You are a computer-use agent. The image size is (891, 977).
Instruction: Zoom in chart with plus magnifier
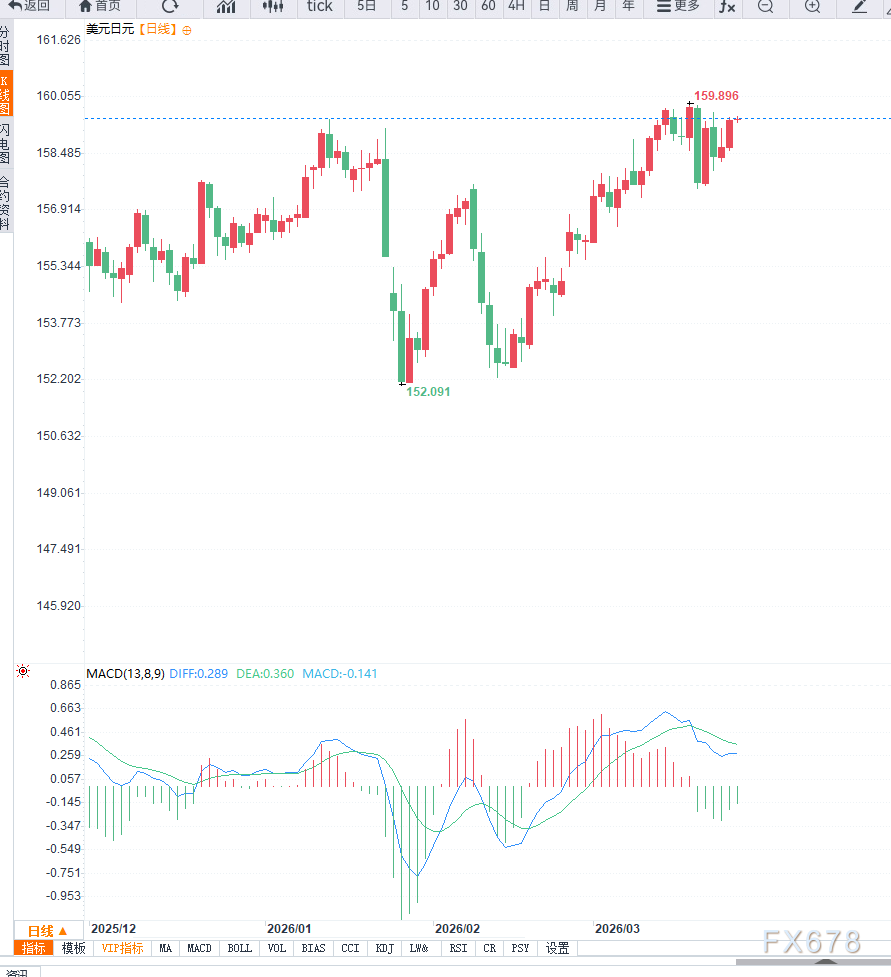(x=812, y=6)
